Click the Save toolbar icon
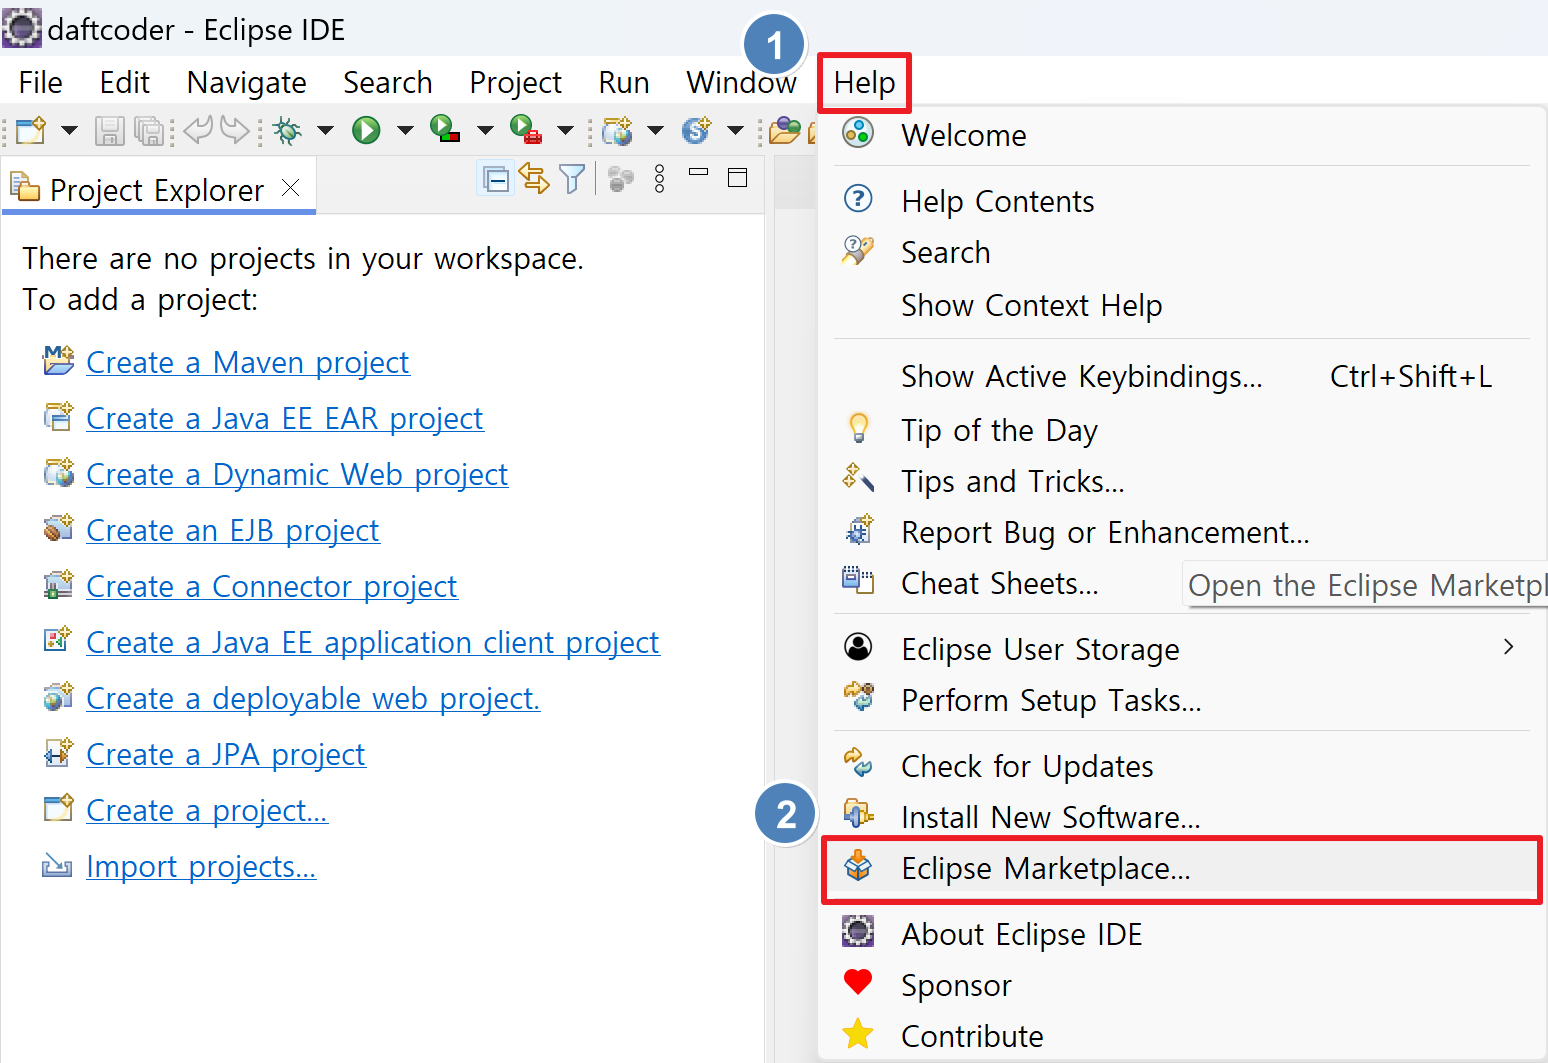This screenshot has height=1063, width=1548. [109, 131]
